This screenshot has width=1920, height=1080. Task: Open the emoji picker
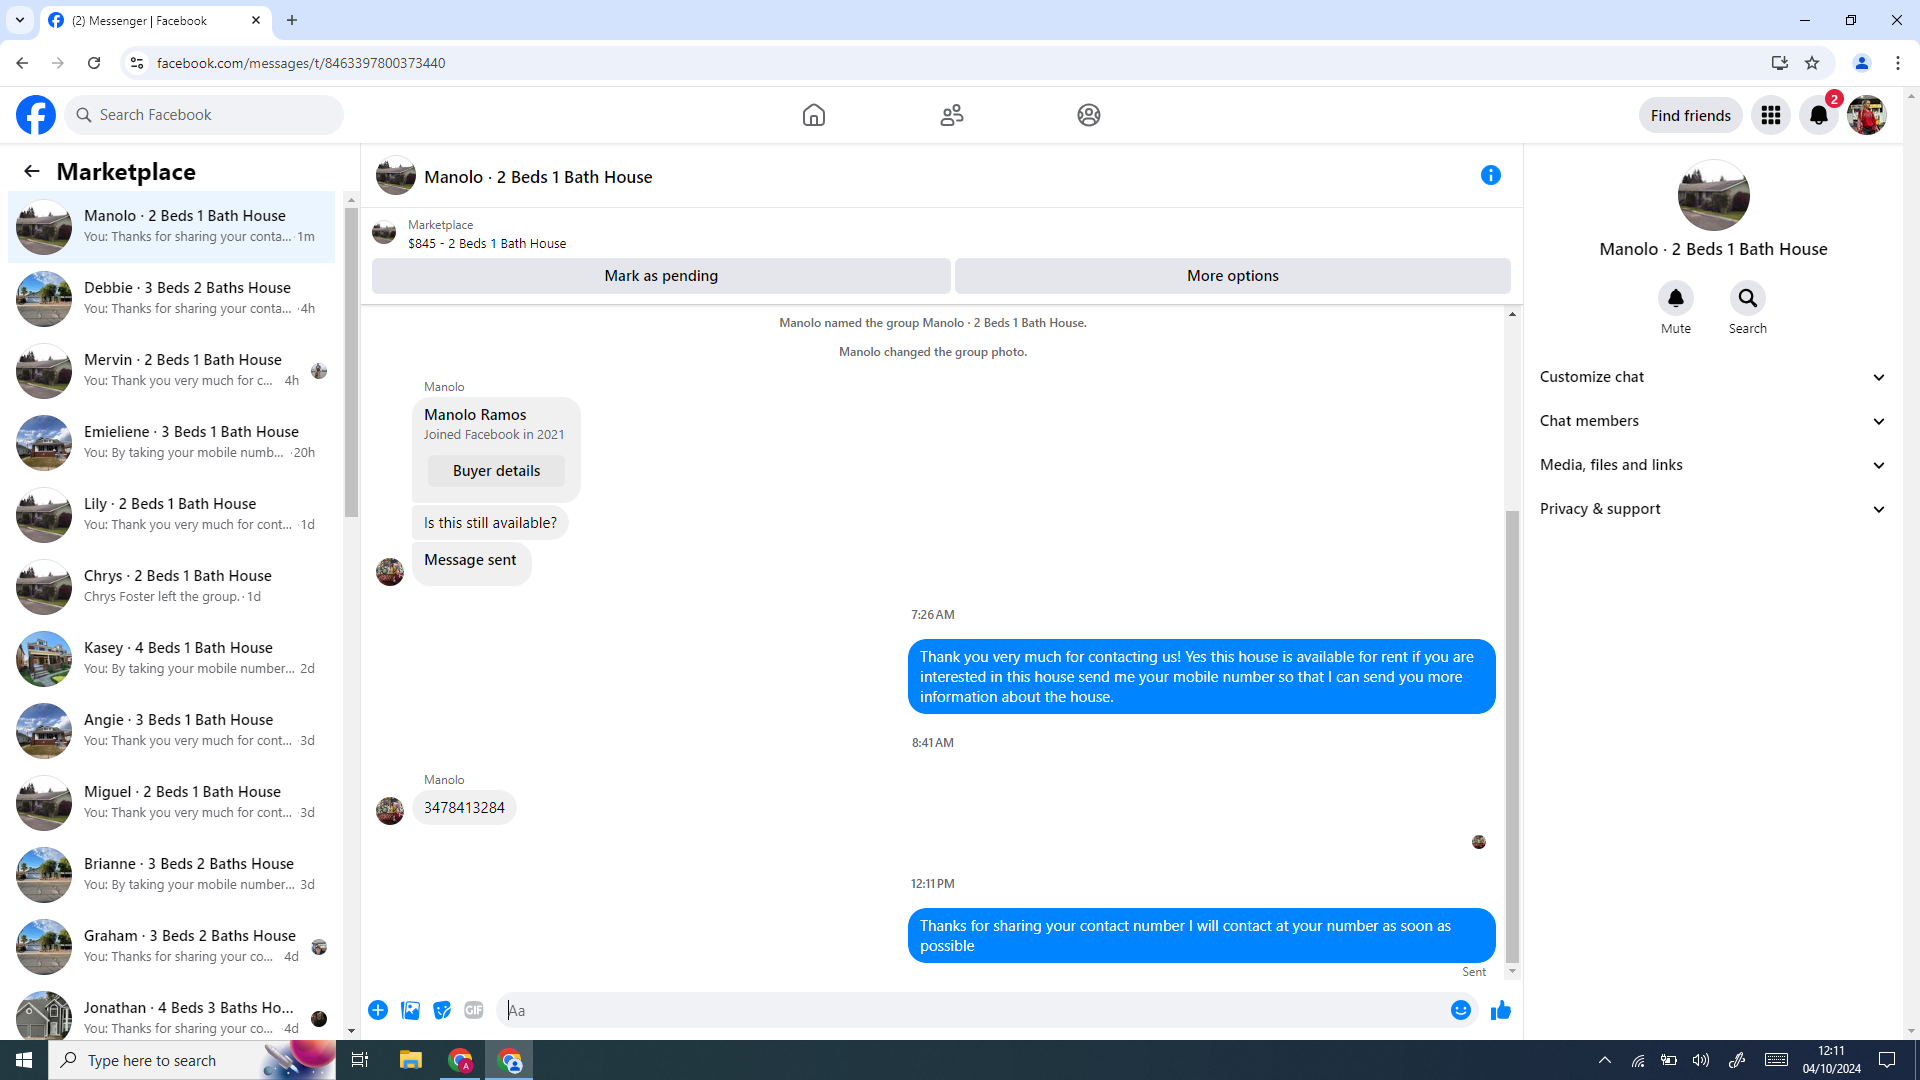coord(1461,1010)
